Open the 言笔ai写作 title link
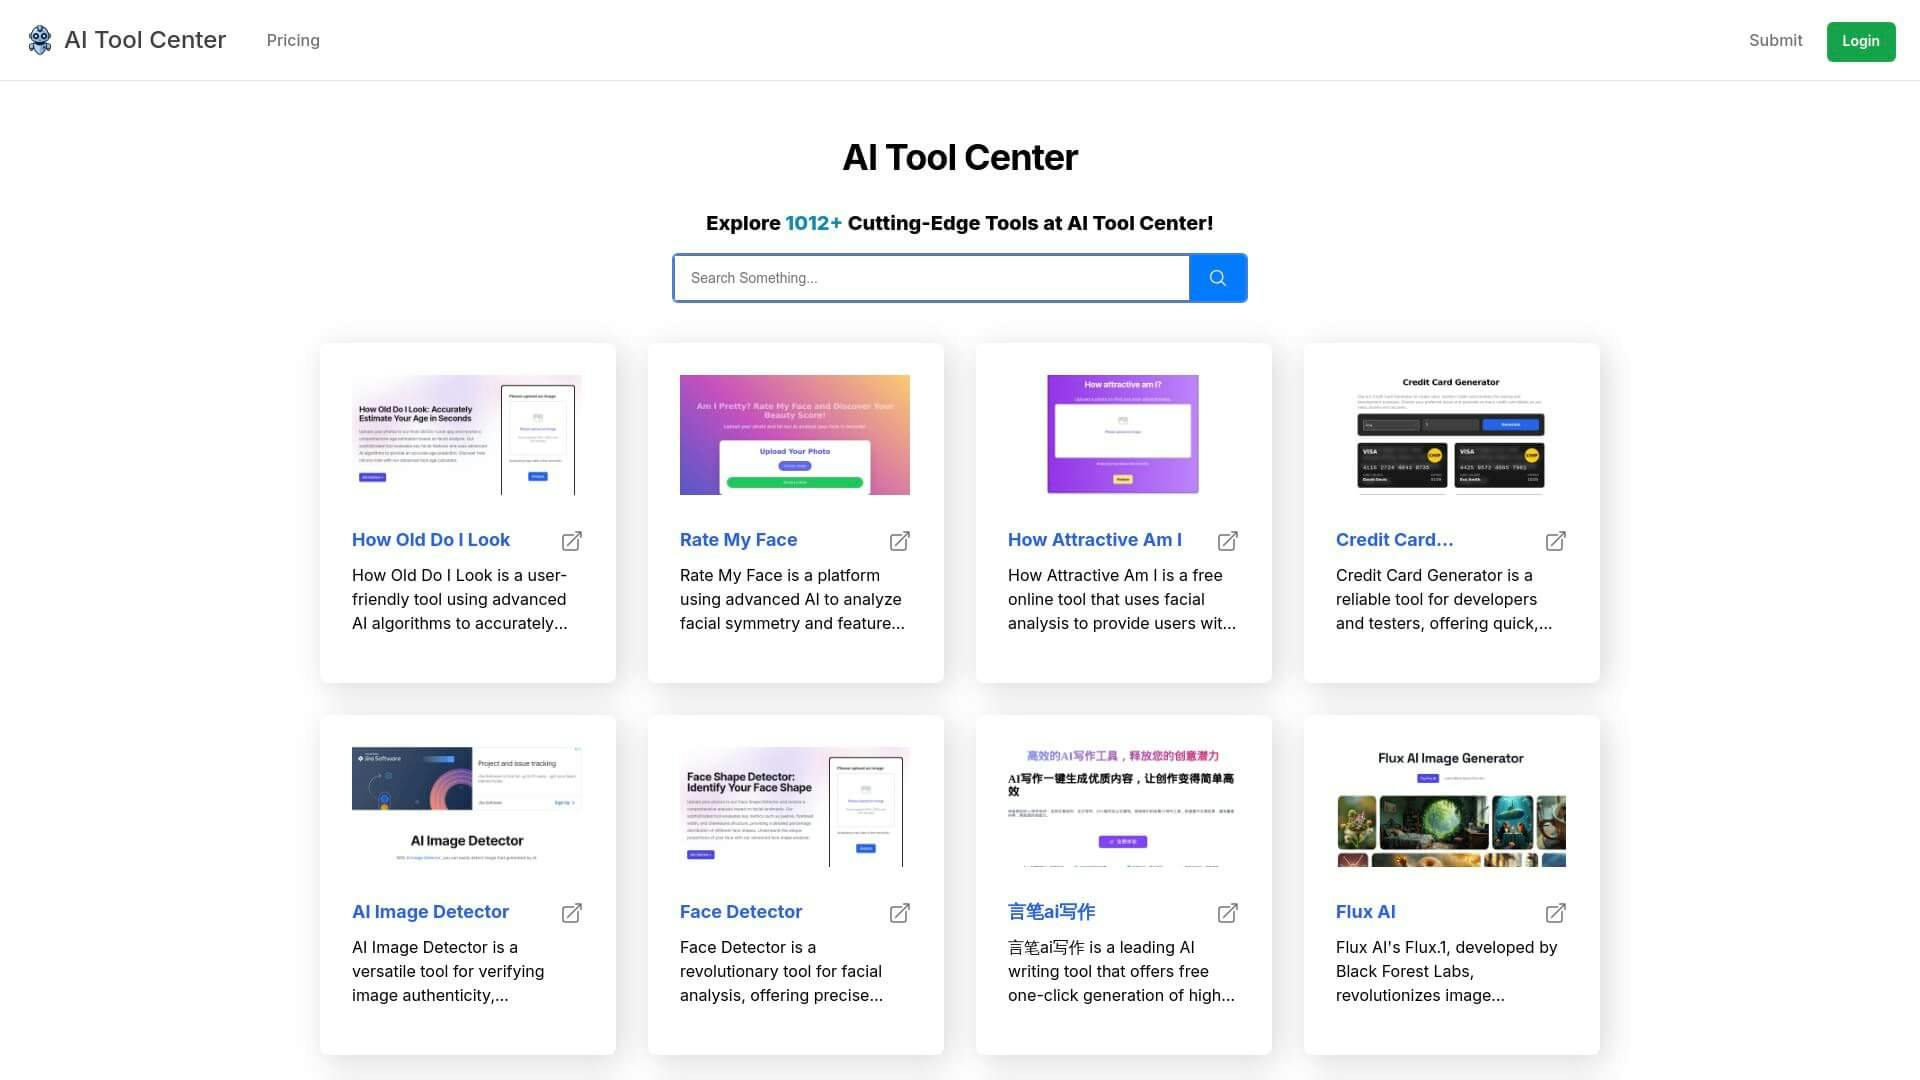The width and height of the screenshot is (1920, 1080). pos(1051,912)
